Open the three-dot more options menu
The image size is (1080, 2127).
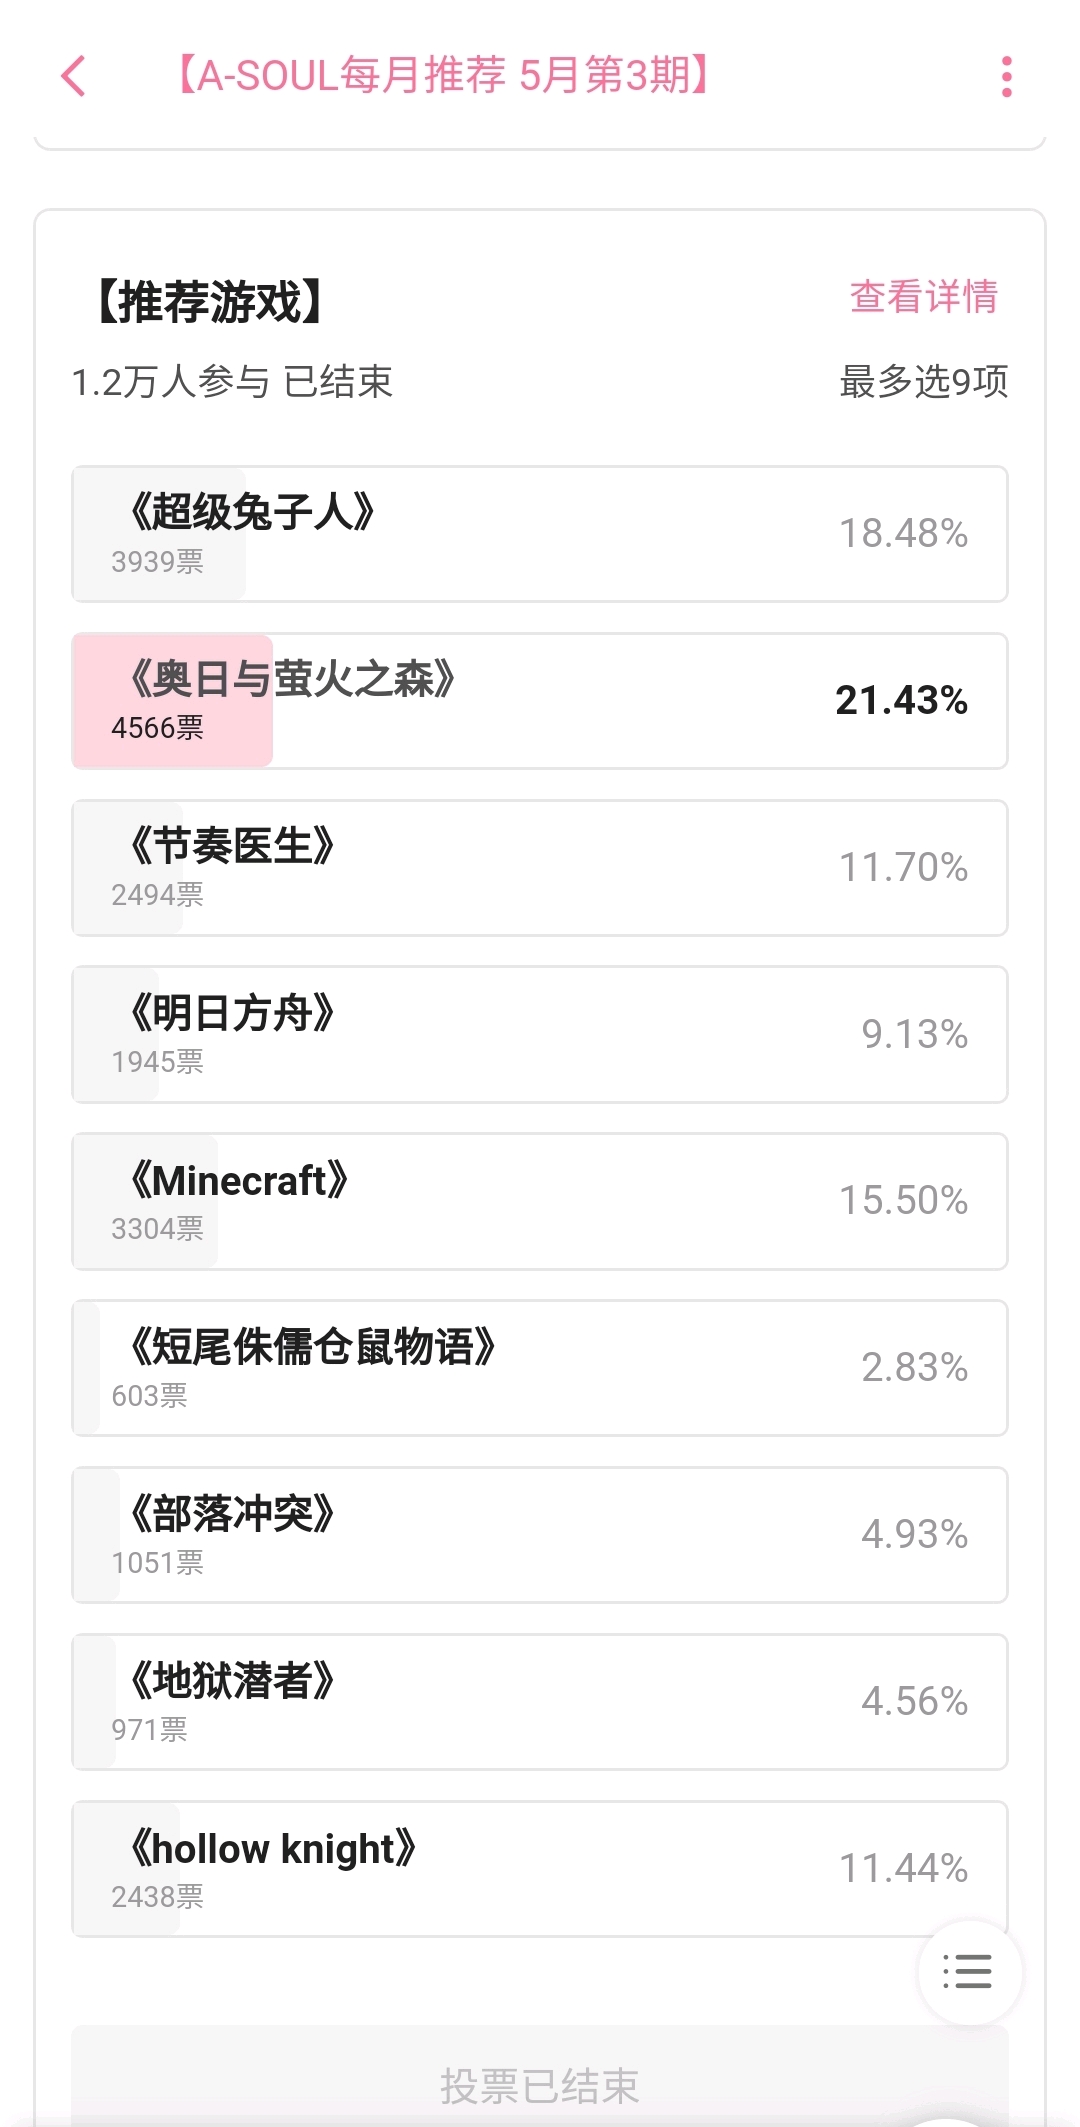[x=1006, y=77]
